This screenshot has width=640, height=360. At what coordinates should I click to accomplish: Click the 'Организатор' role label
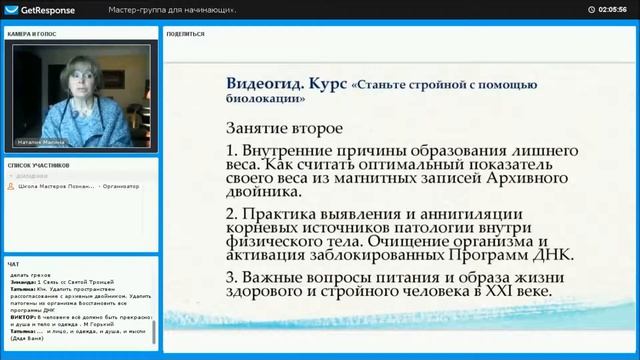121,186
